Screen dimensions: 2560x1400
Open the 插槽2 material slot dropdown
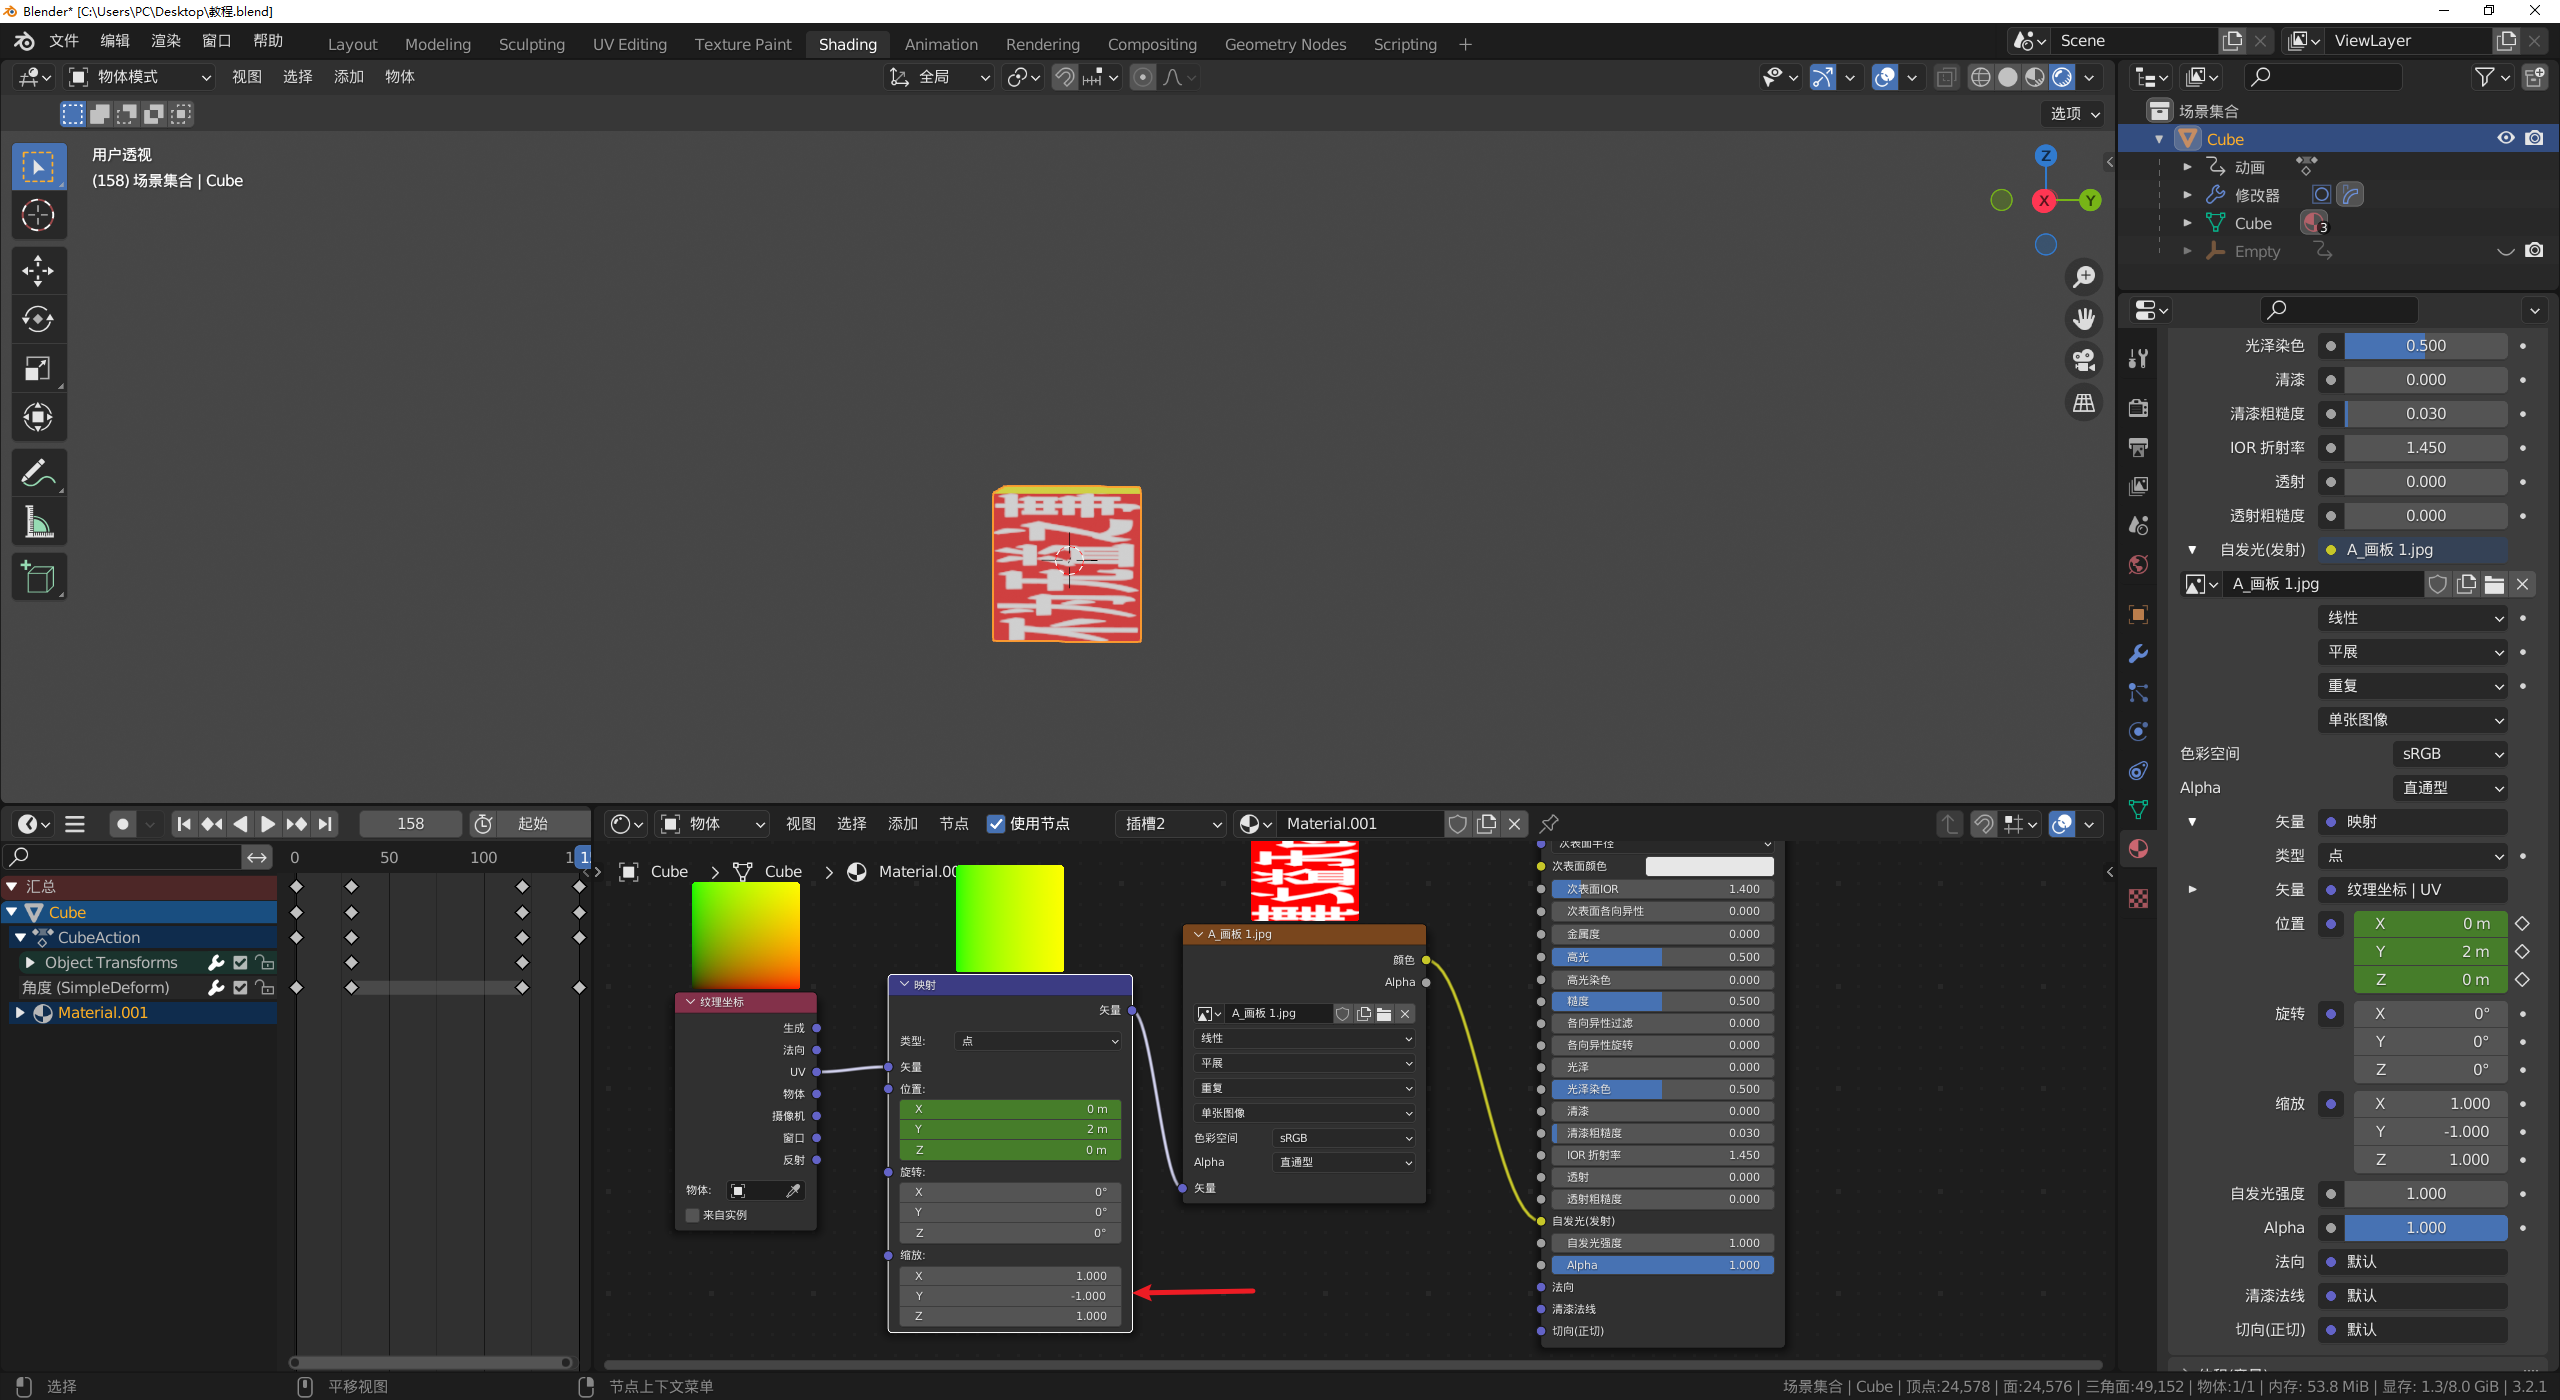coord(1172,824)
